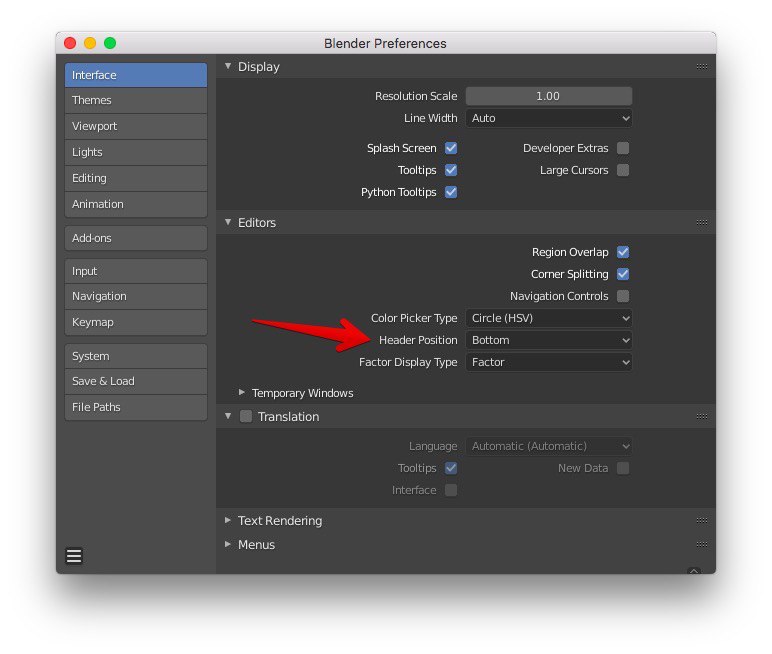Open the Color Picker Type dropdown
The image size is (772, 654).
coord(548,318)
